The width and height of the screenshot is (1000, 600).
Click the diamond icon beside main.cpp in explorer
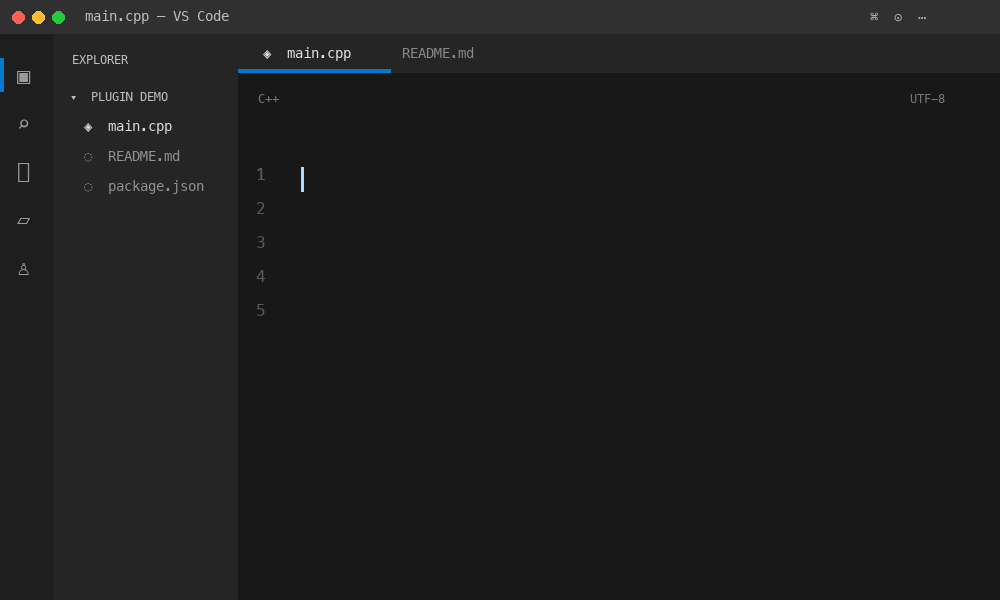(88, 128)
